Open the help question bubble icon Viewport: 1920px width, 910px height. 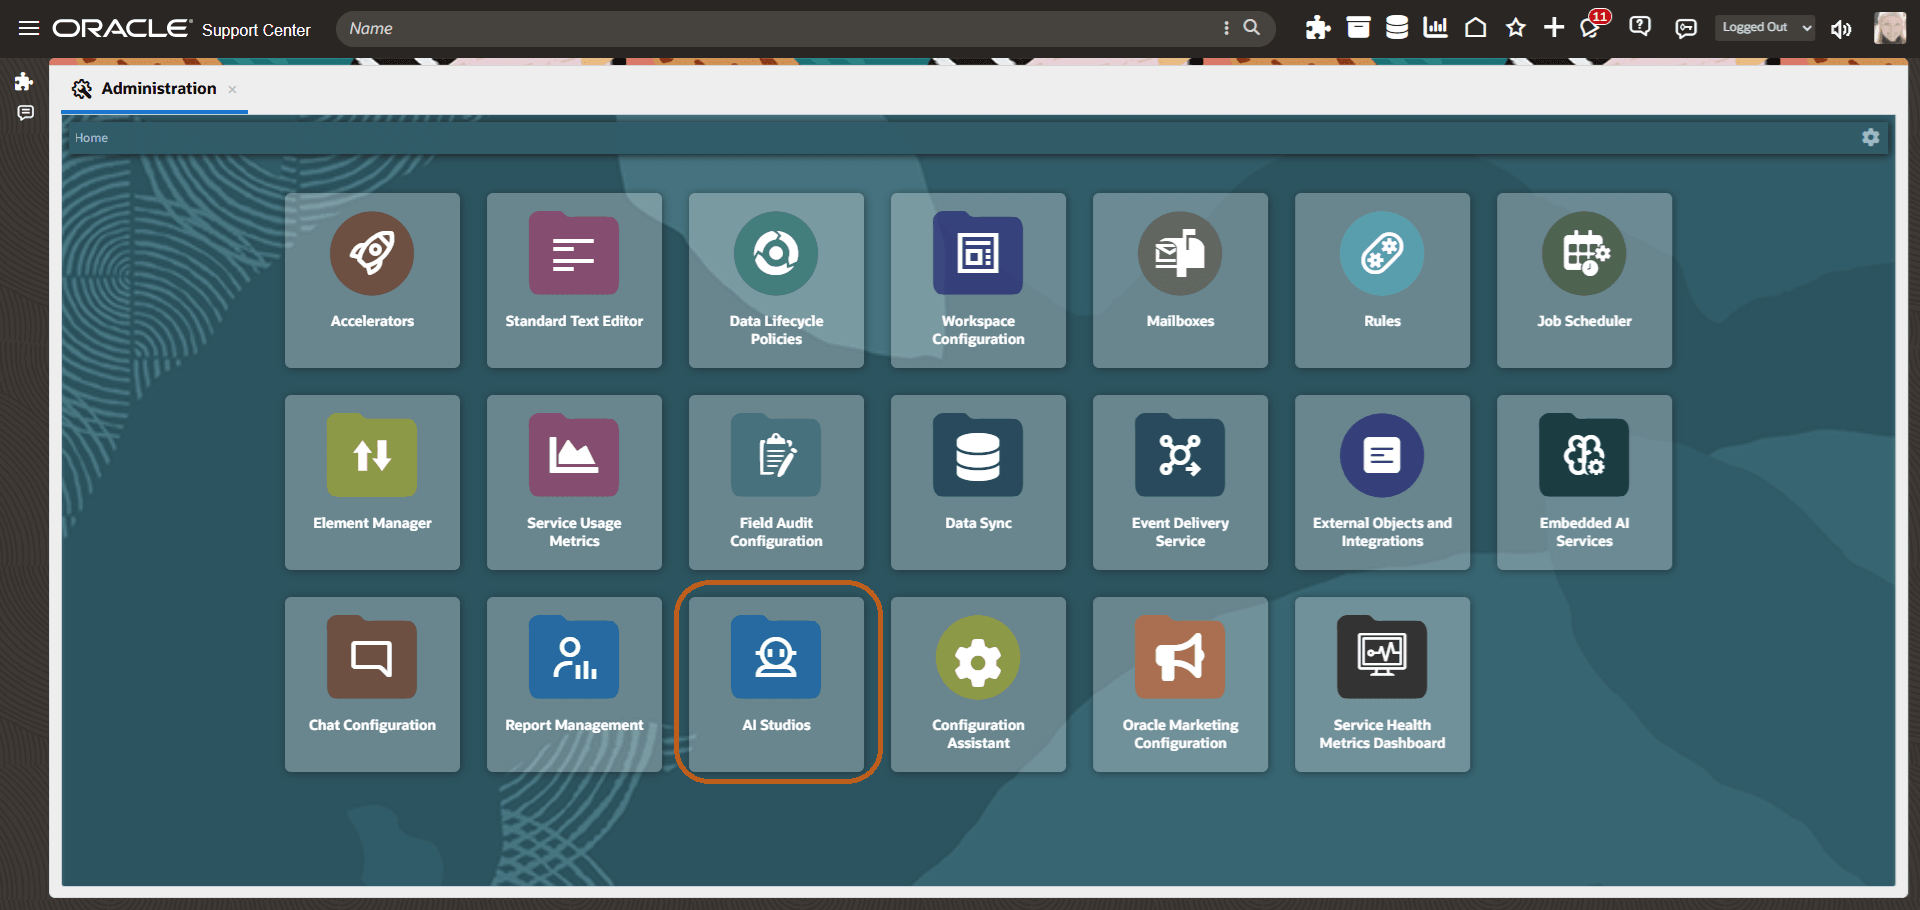pyautogui.click(x=1640, y=27)
